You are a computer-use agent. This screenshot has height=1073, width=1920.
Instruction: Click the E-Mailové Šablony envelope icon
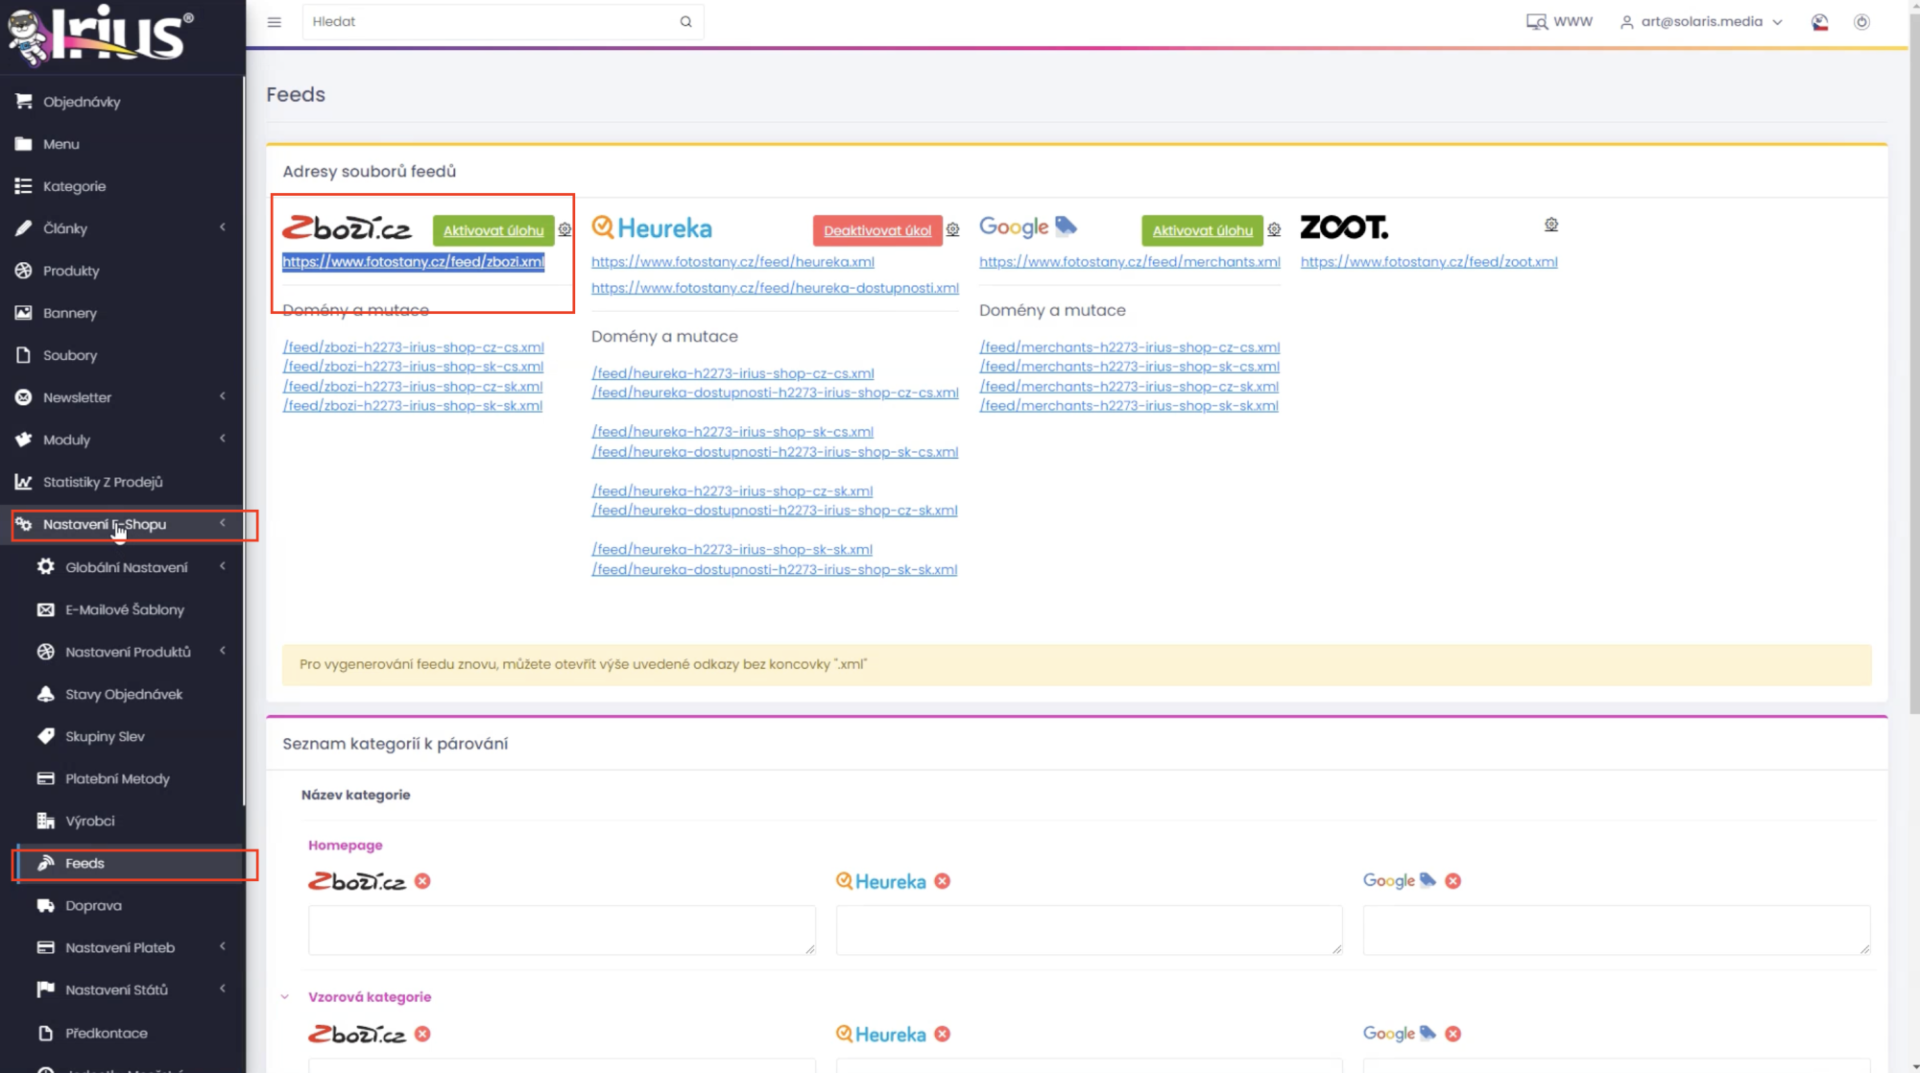[46, 610]
